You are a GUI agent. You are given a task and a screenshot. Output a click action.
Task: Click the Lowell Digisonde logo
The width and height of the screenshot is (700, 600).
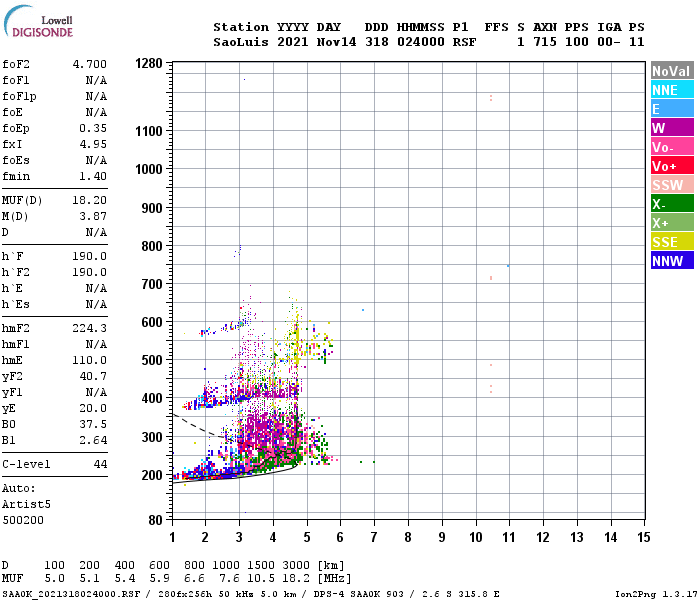point(38,22)
